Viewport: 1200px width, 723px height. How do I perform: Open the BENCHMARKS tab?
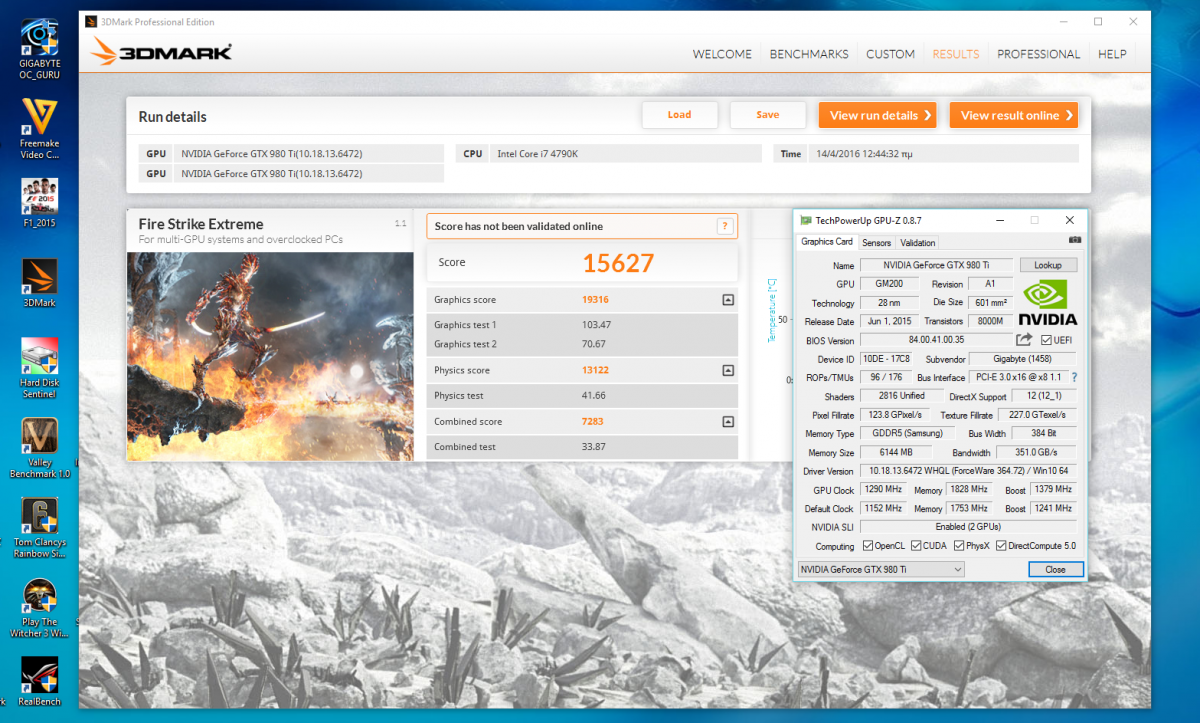coord(809,54)
